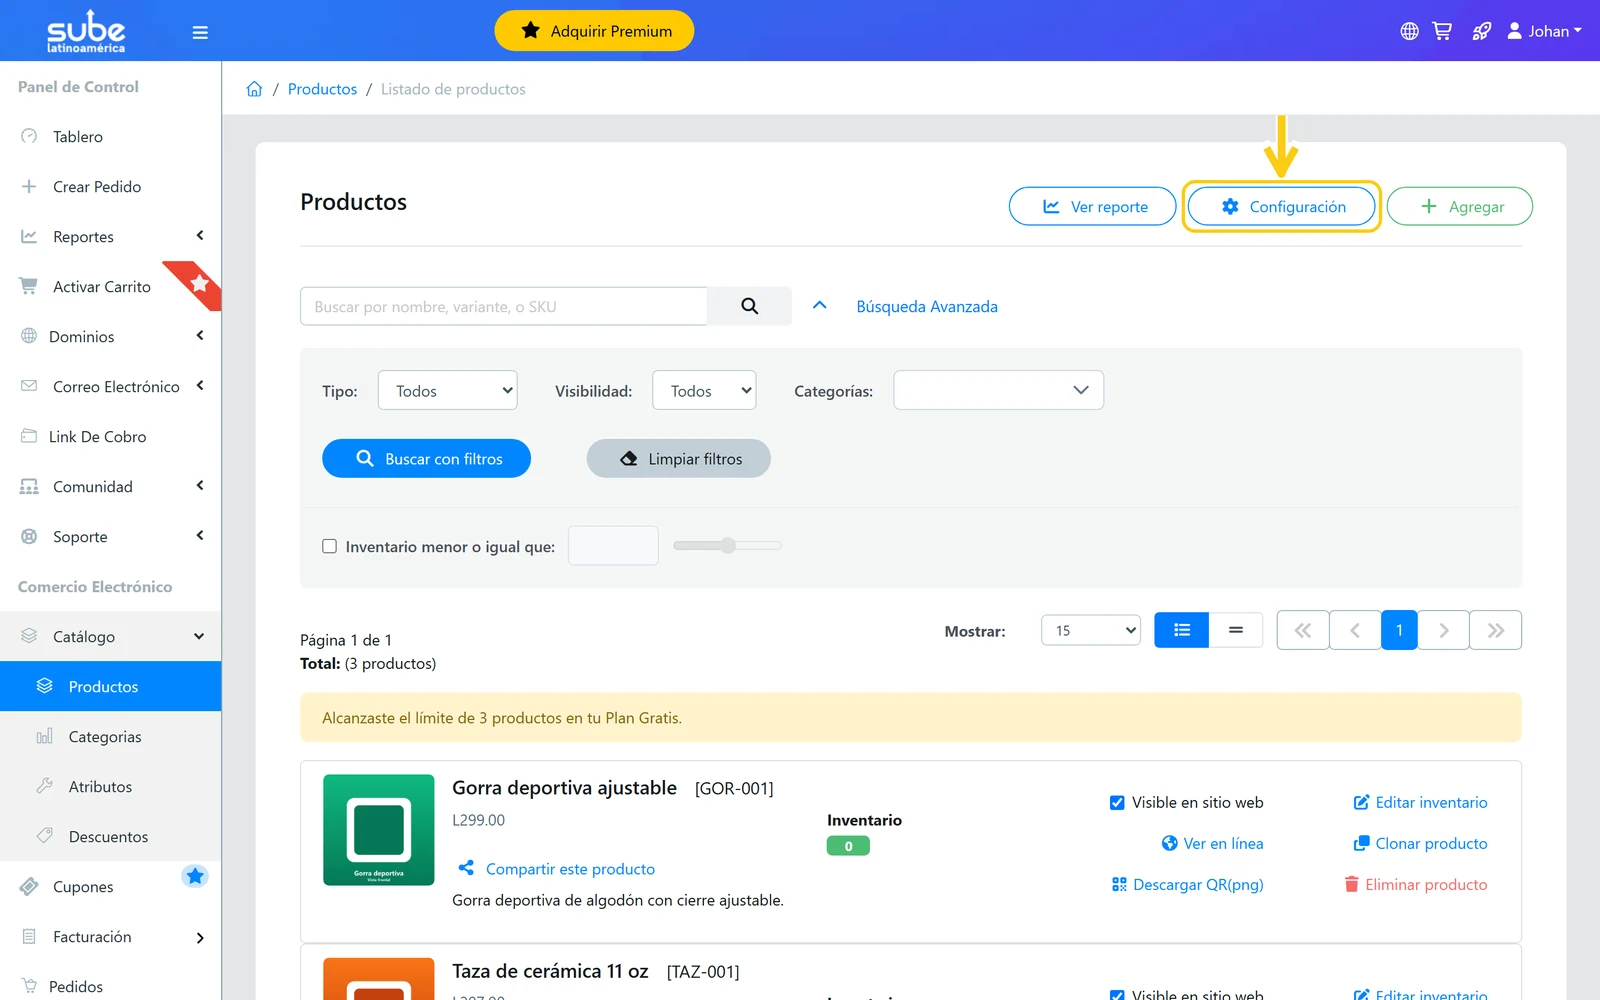This screenshot has width=1600, height=1000.
Task: Open the Tipo dropdown
Action: pyautogui.click(x=447, y=390)
